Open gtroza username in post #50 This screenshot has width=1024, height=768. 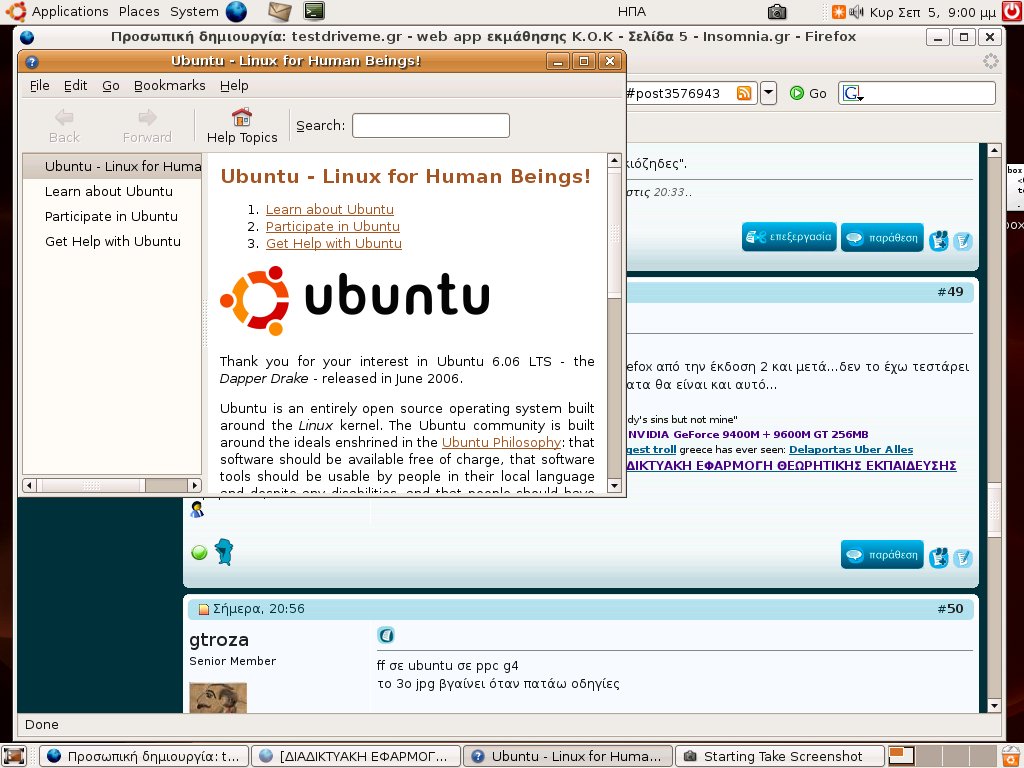coord(219,639)
